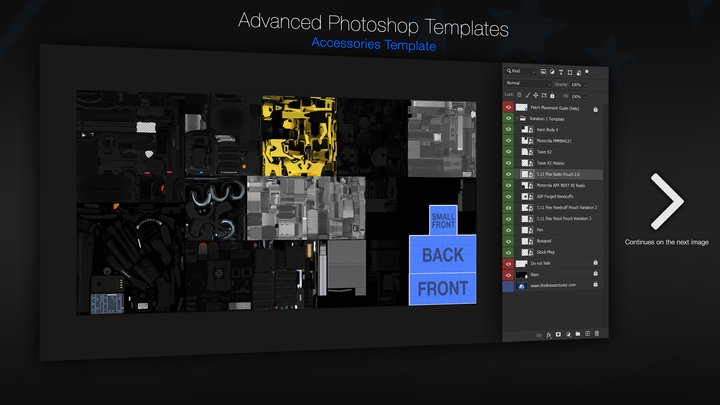
Task: Add layer mask icon
Action: tap(558, 334)
